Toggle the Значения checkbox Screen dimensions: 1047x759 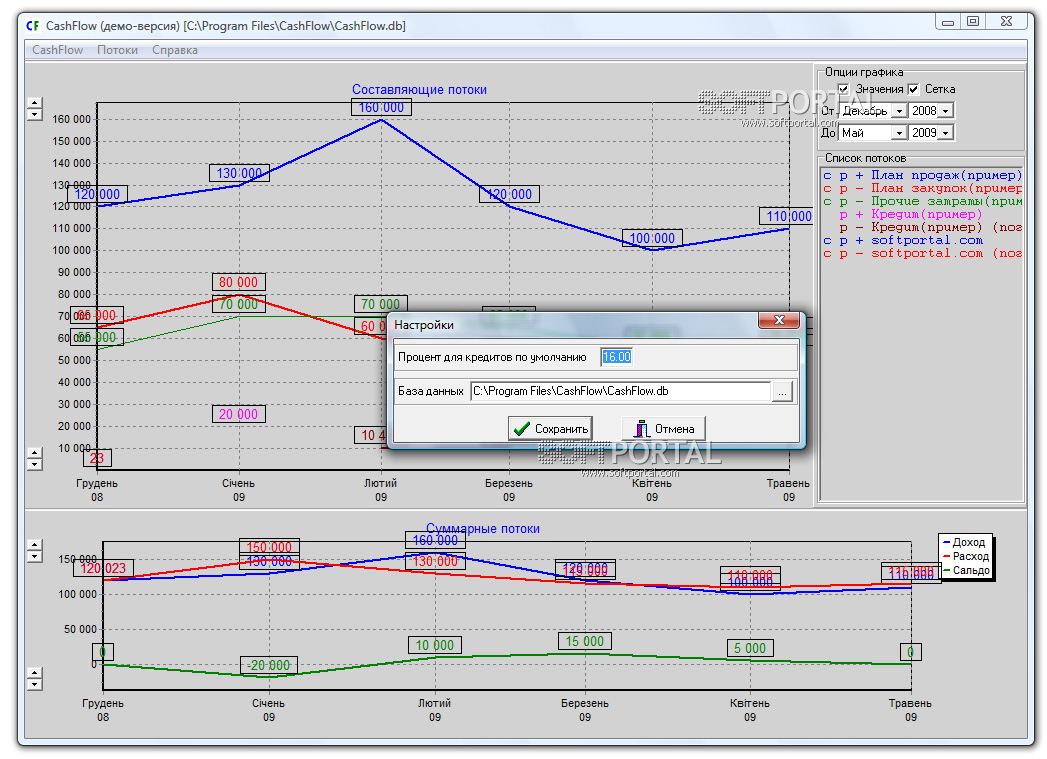844,89
